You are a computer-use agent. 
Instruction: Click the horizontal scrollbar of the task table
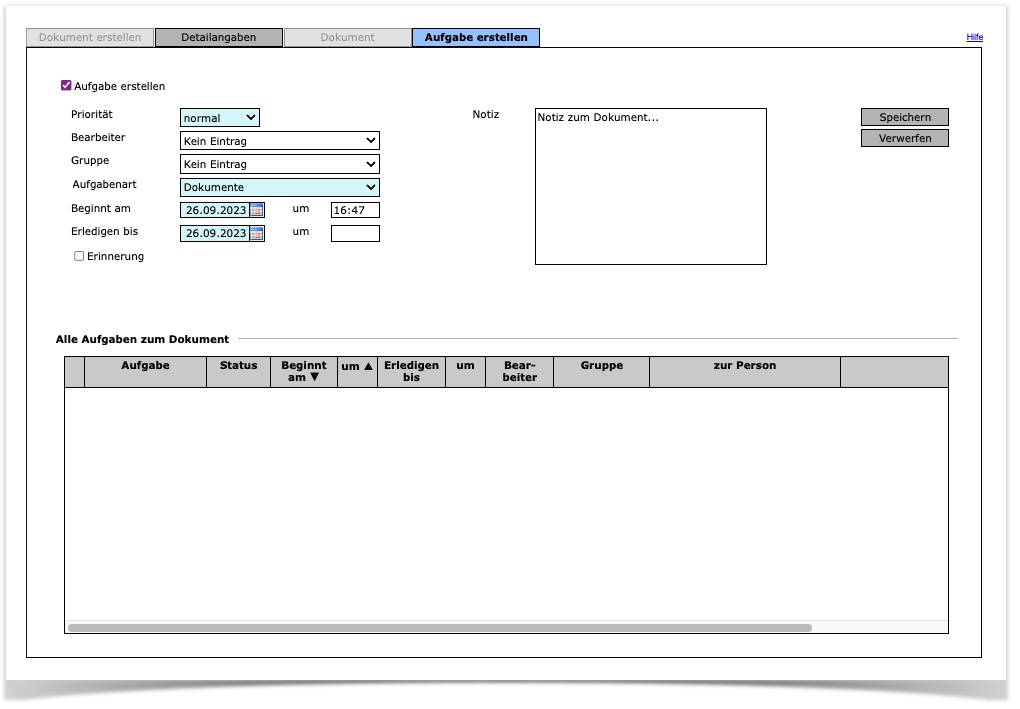[440, 628]
